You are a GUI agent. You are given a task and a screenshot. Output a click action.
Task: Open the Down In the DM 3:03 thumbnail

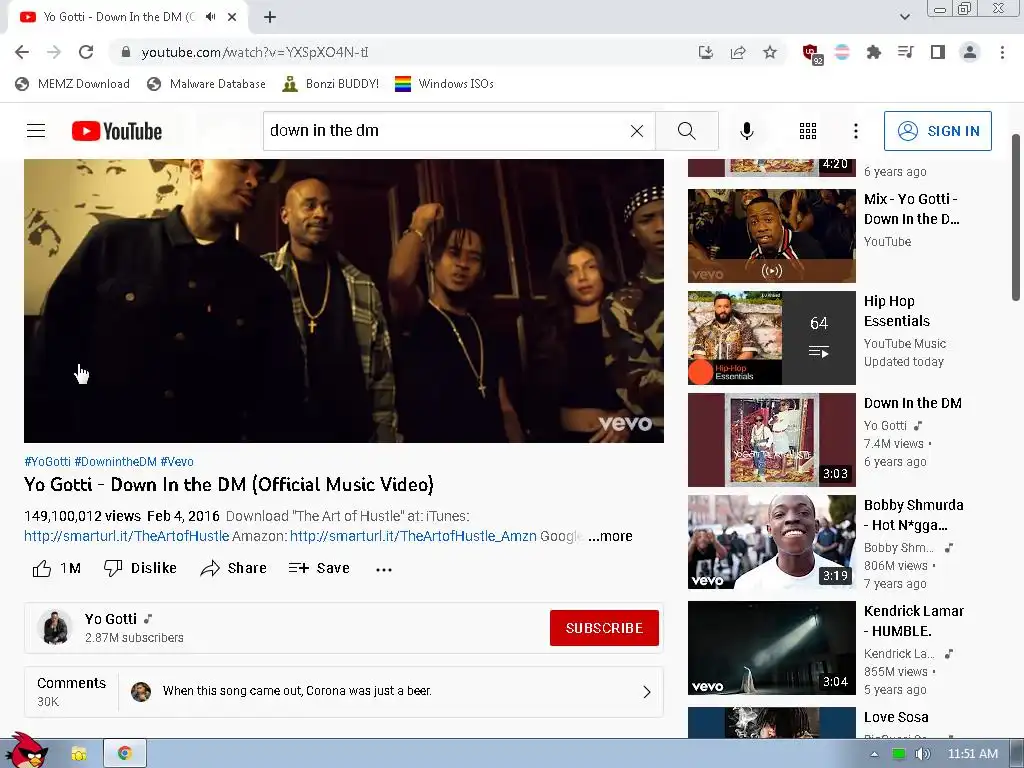pos(771,440)
